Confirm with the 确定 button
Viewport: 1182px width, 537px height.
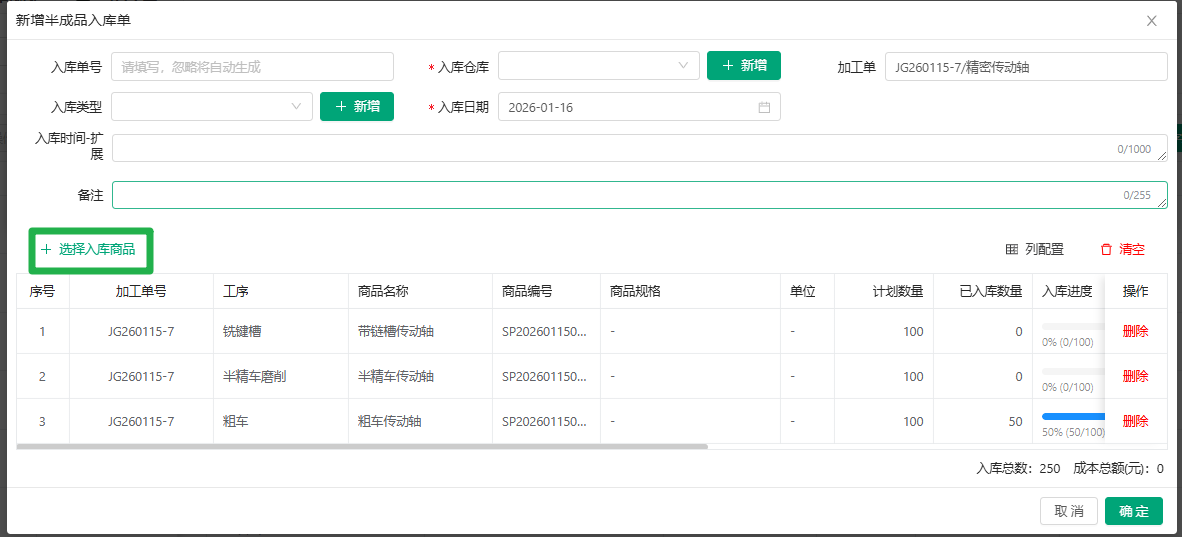pyautogui.click(x=1133, y=511)
